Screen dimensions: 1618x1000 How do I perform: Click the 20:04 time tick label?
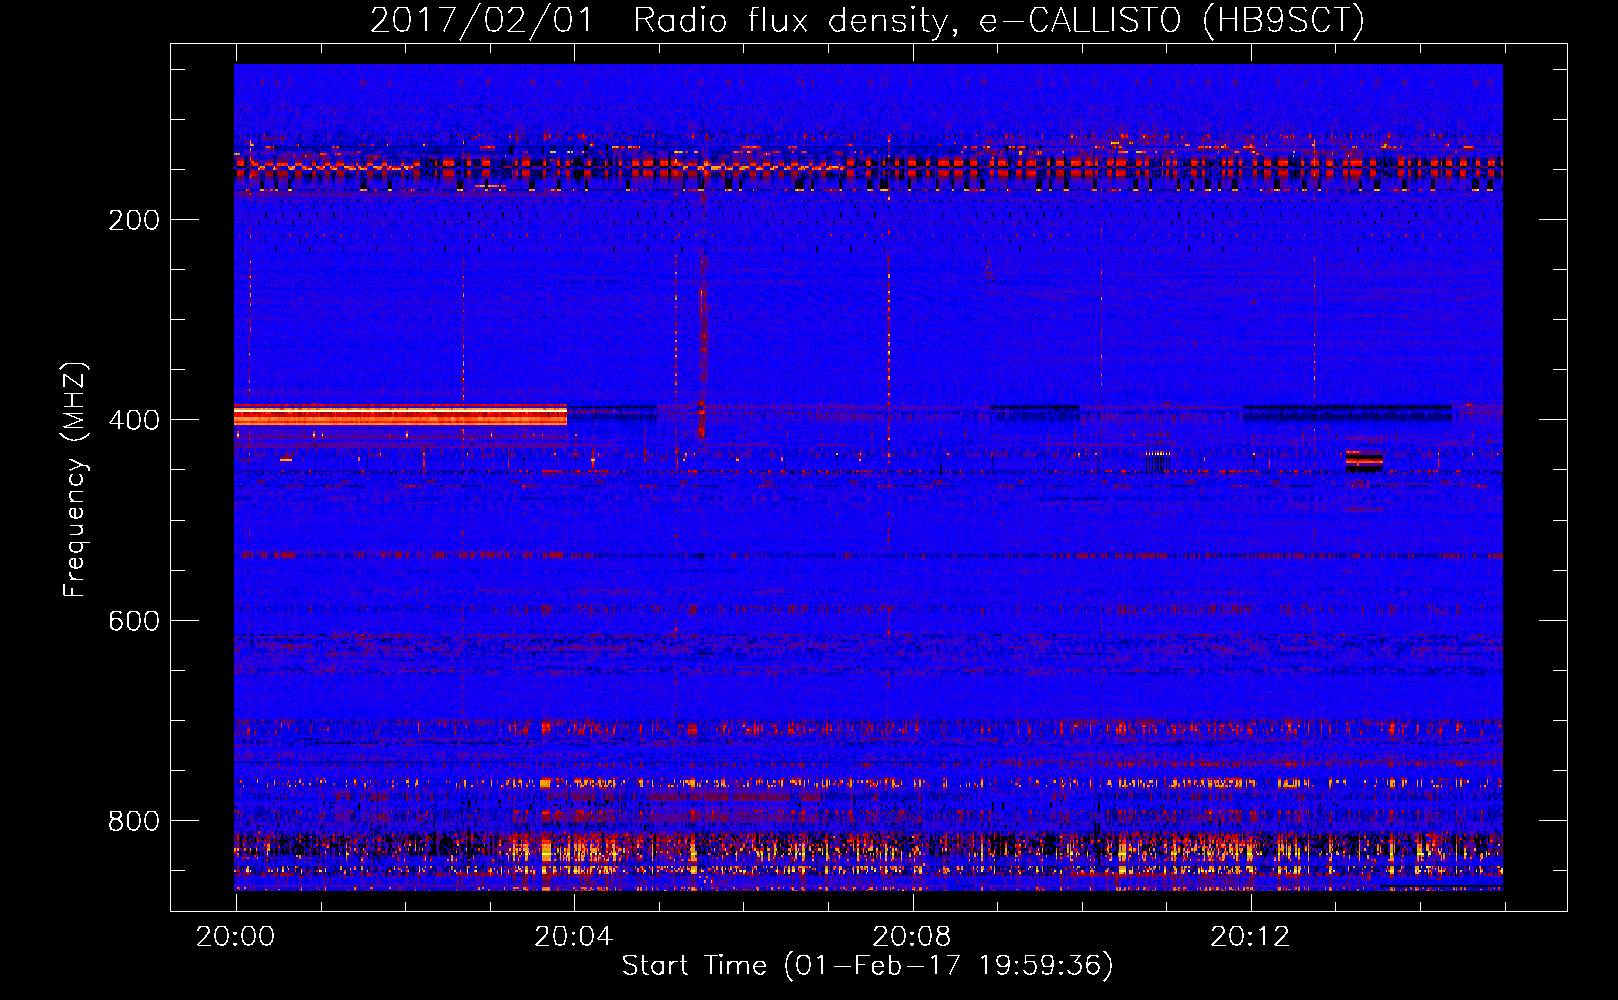tap(573, 937)
